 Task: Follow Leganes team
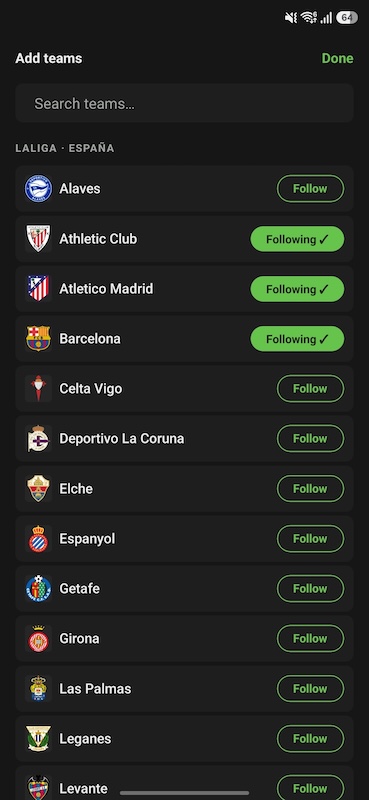point(310,739)
